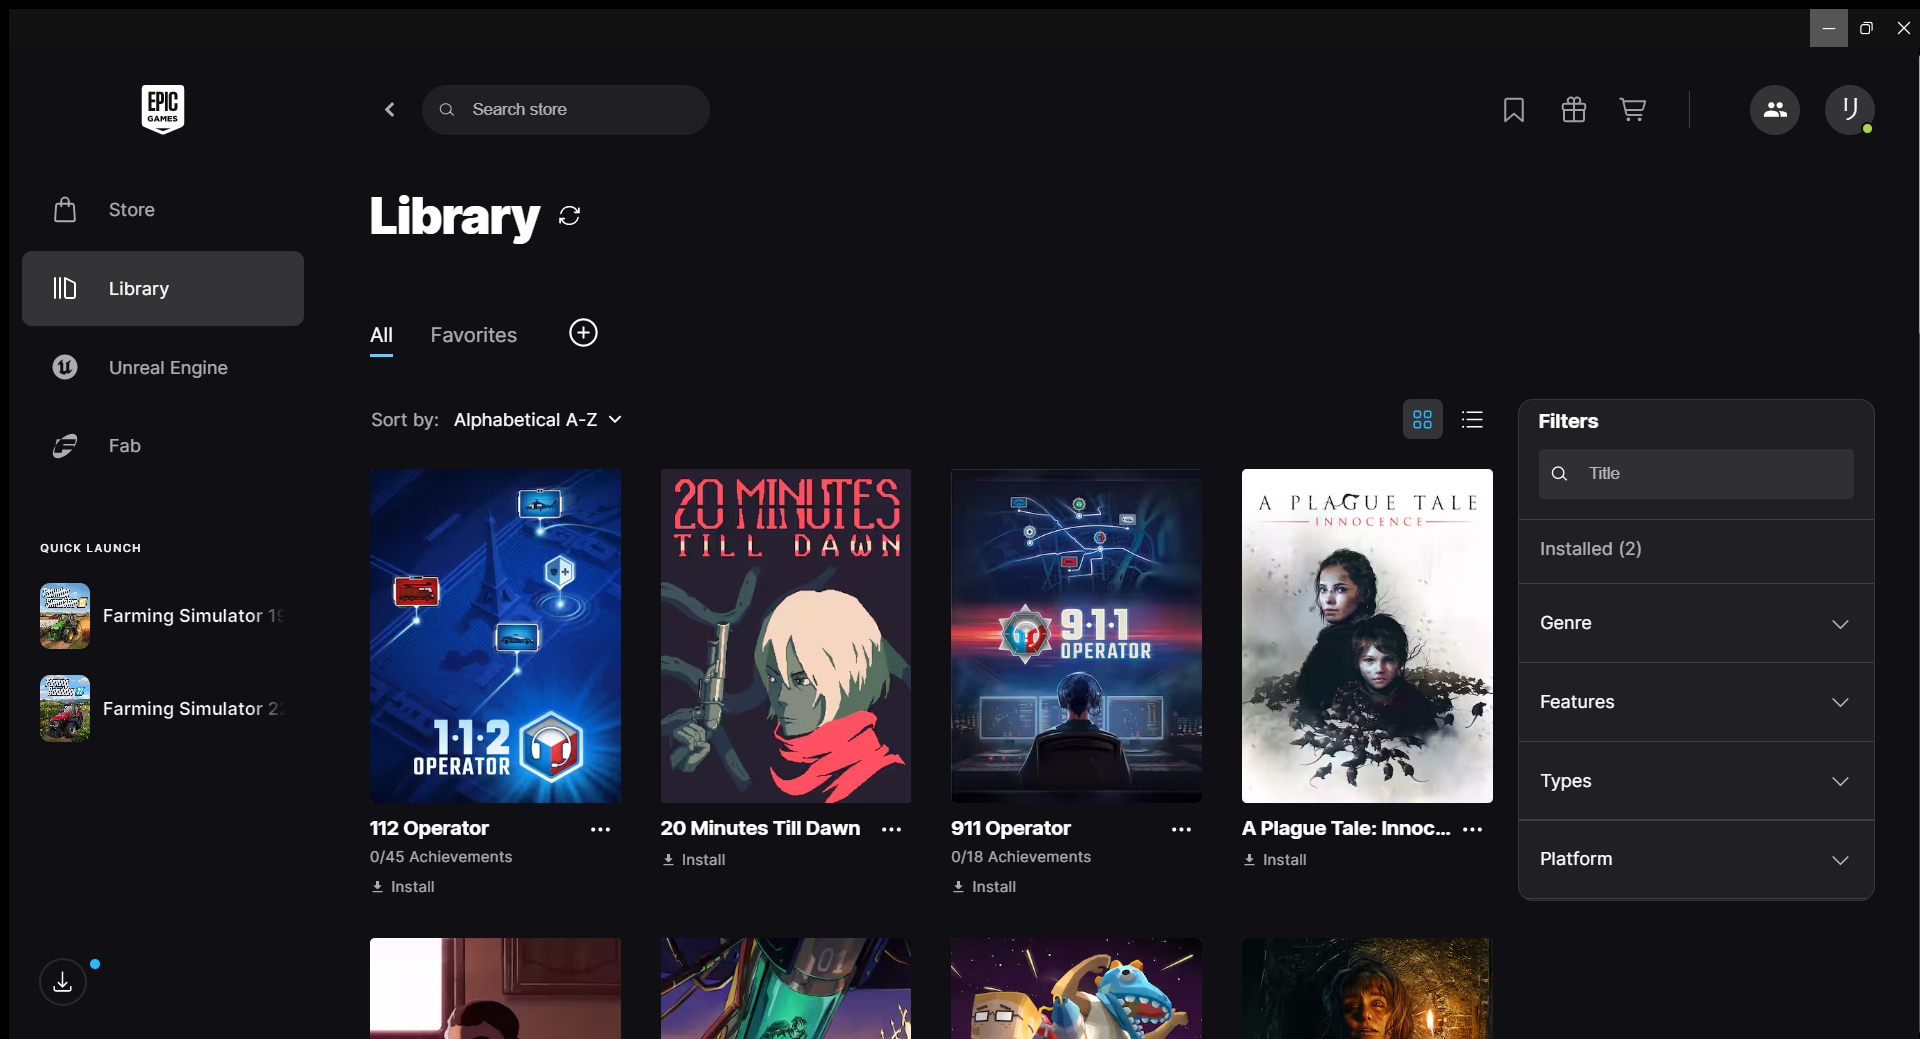Screen dimensions: 1920x1039
Task: Click the A Plague Tale: Innoc... title
Action: pos(1346,828)
